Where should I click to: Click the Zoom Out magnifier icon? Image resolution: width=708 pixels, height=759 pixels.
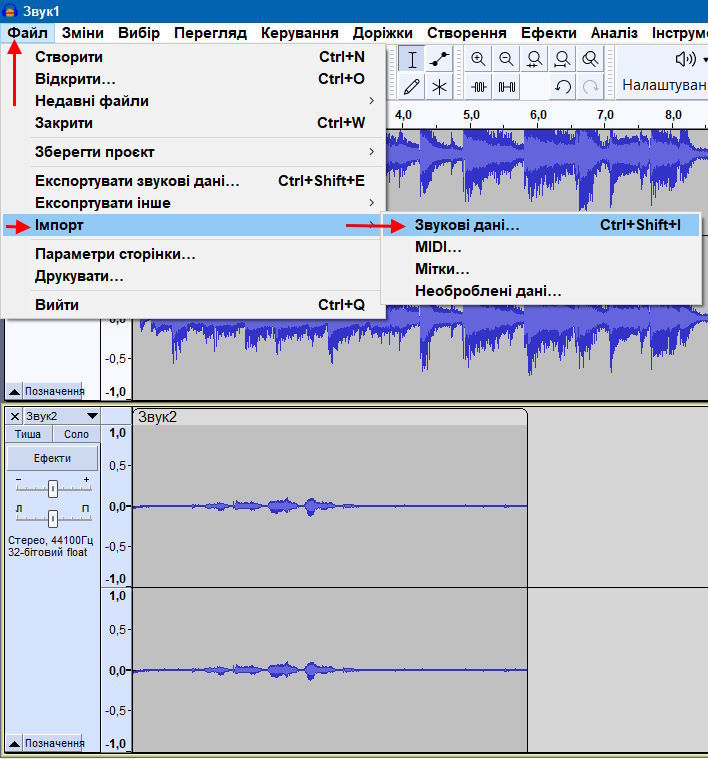(x=506, y=60)
